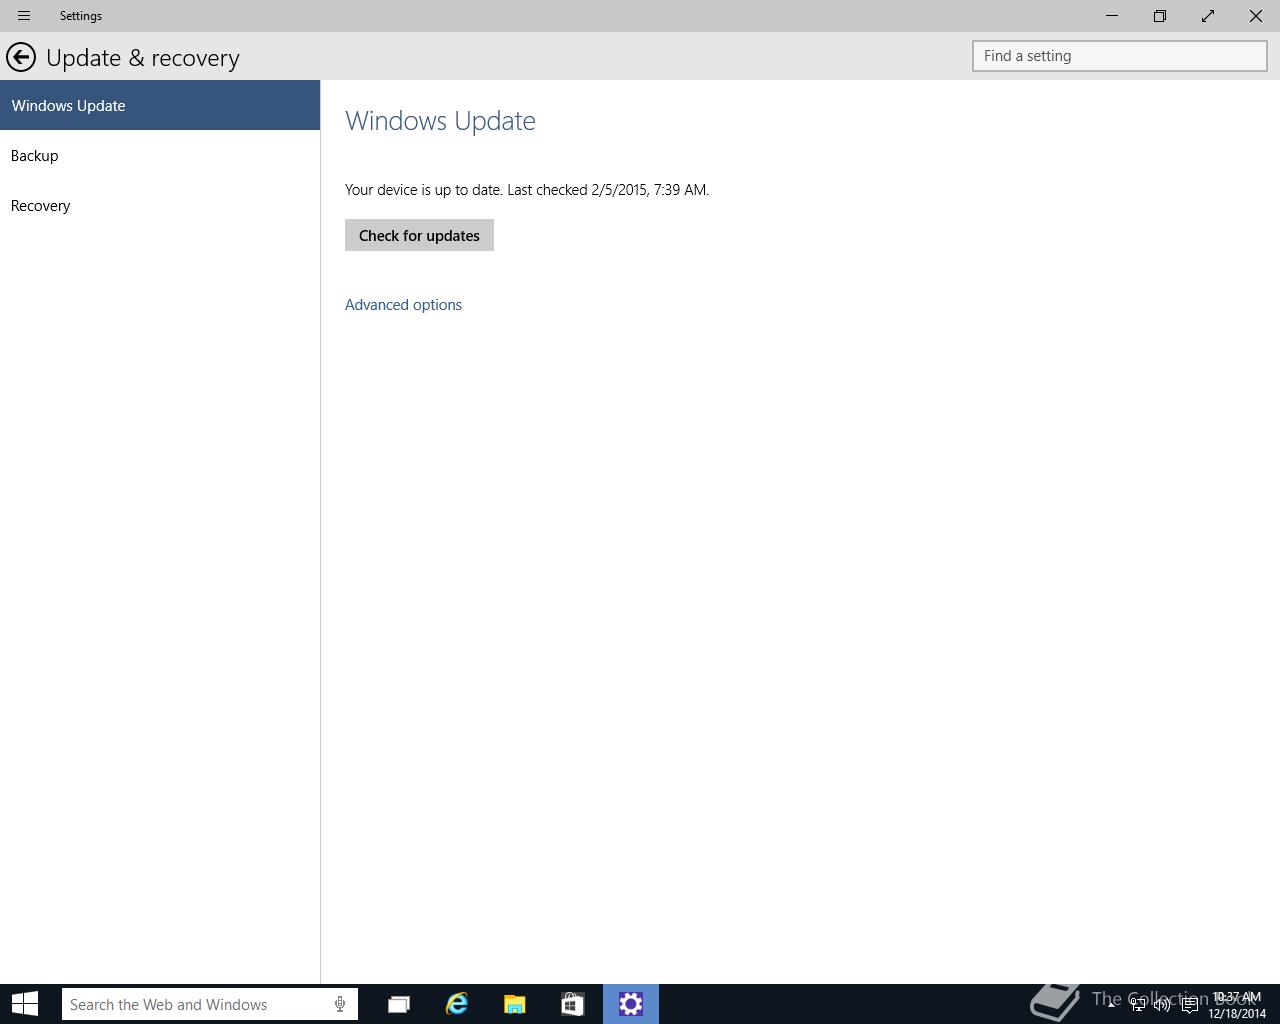
Task: Click the Update & recovery title
Action: 143,58
